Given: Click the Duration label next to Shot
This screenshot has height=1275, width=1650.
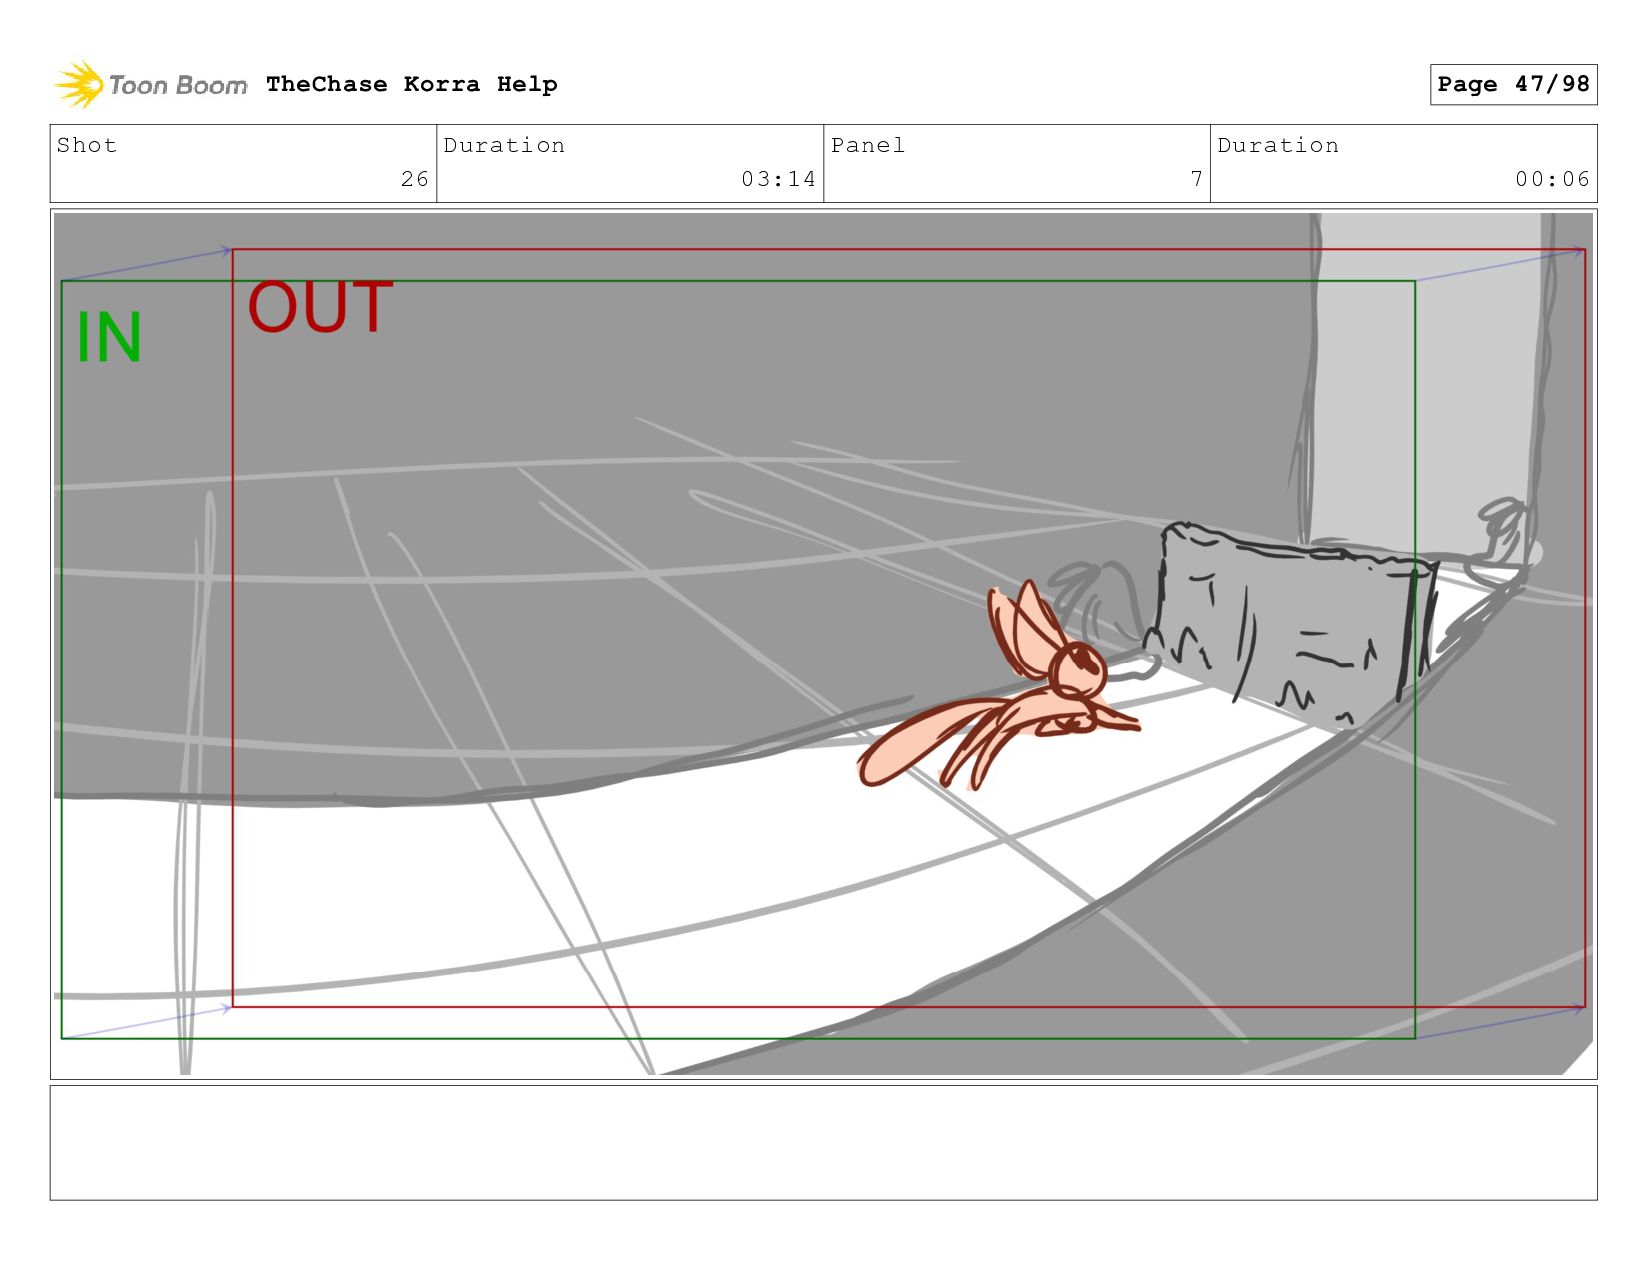Looking at the screenshot, I should (x=504, y=145).
